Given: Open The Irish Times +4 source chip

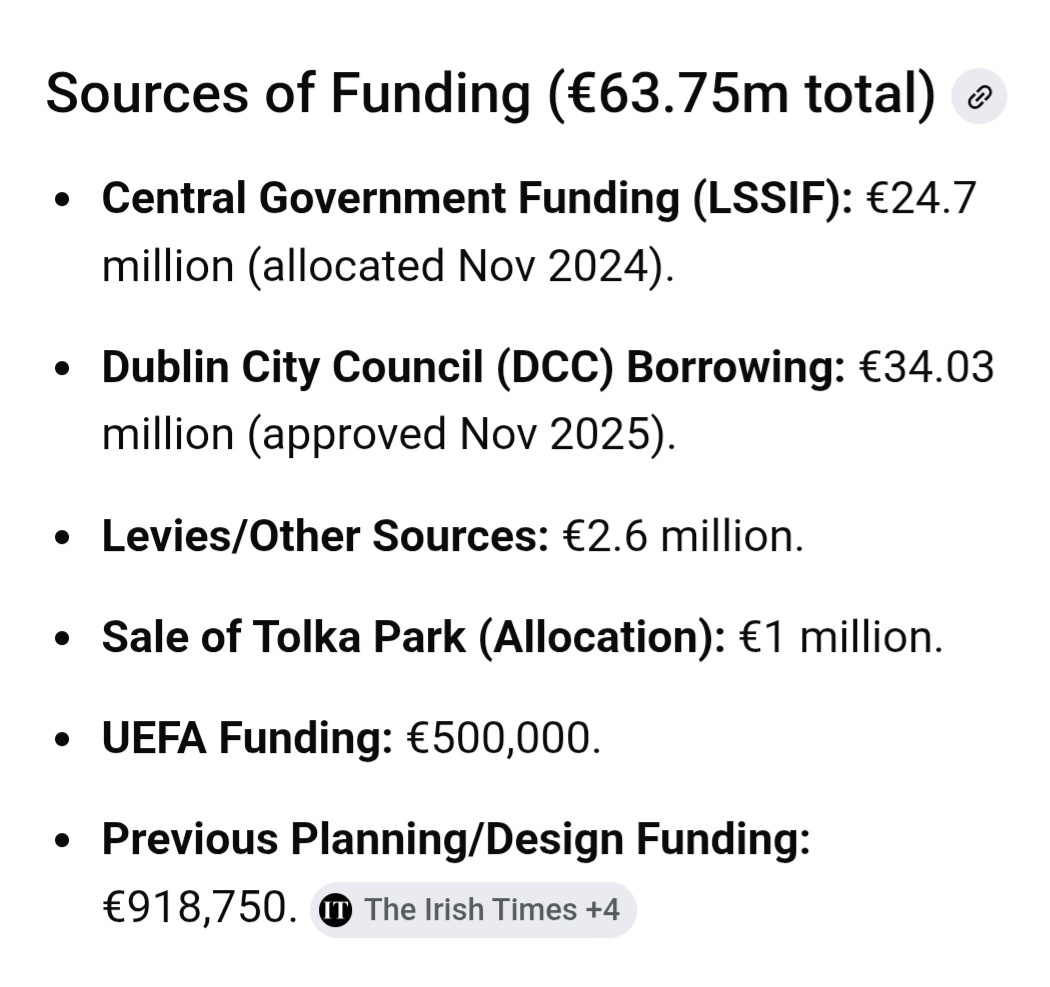Looking at the screenshot, I should tap(473, 910).
